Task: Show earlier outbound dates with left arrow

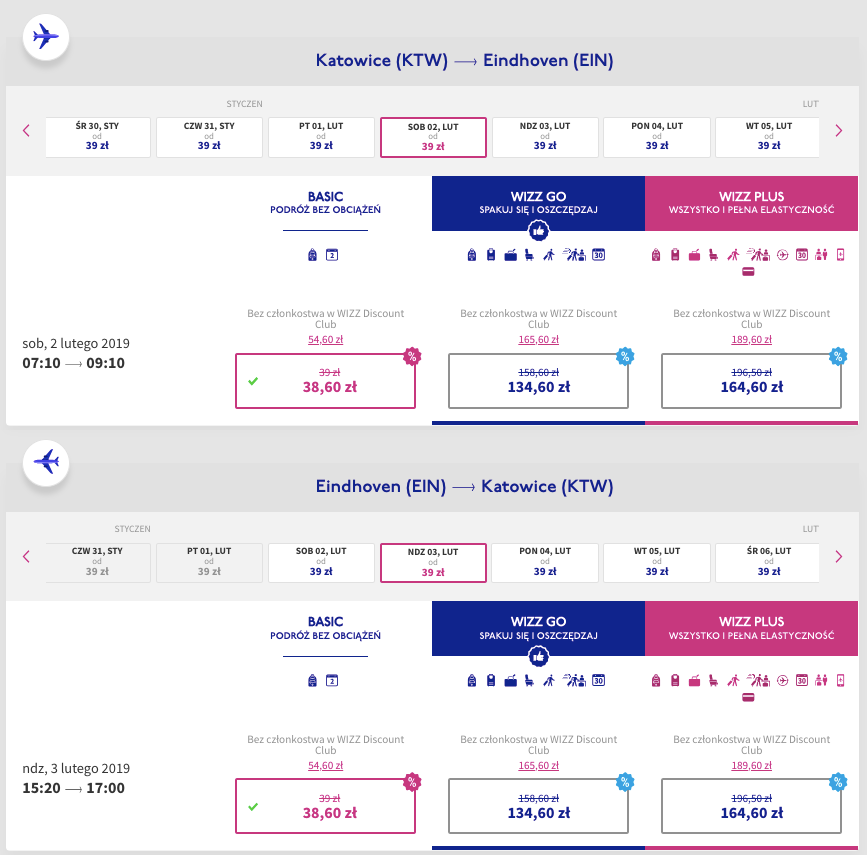Action: click(27, 130)
